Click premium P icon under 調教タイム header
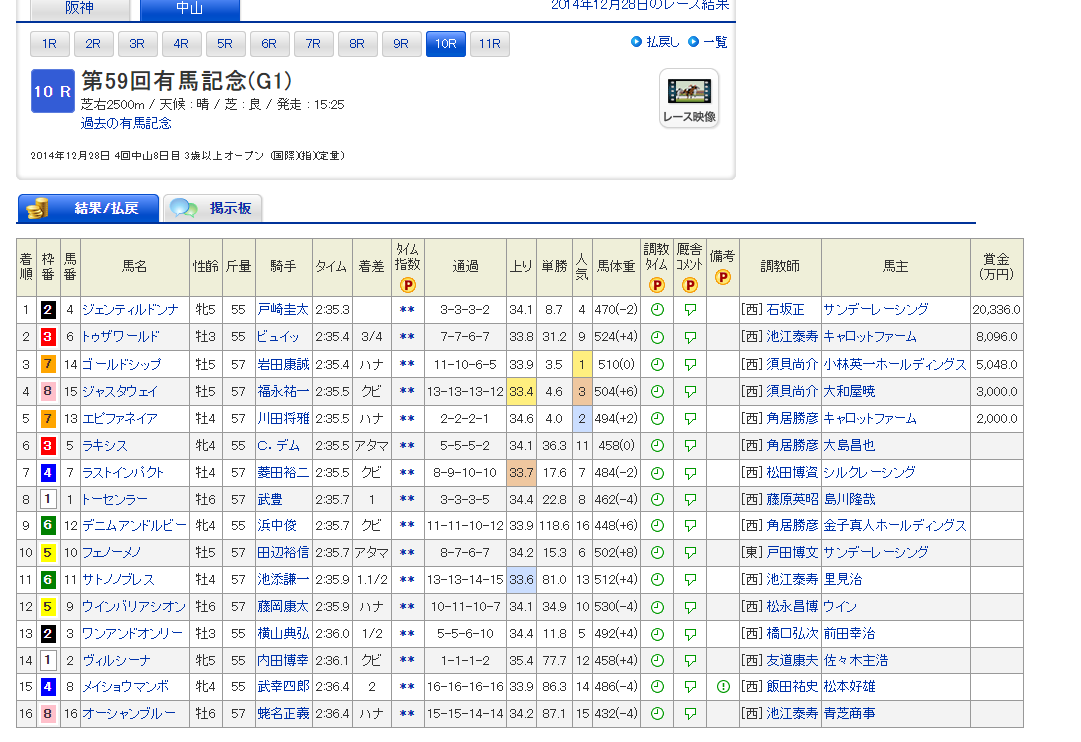Image resolution: width=1081 pixels, height=742 pixels. (x=657, y=285)
